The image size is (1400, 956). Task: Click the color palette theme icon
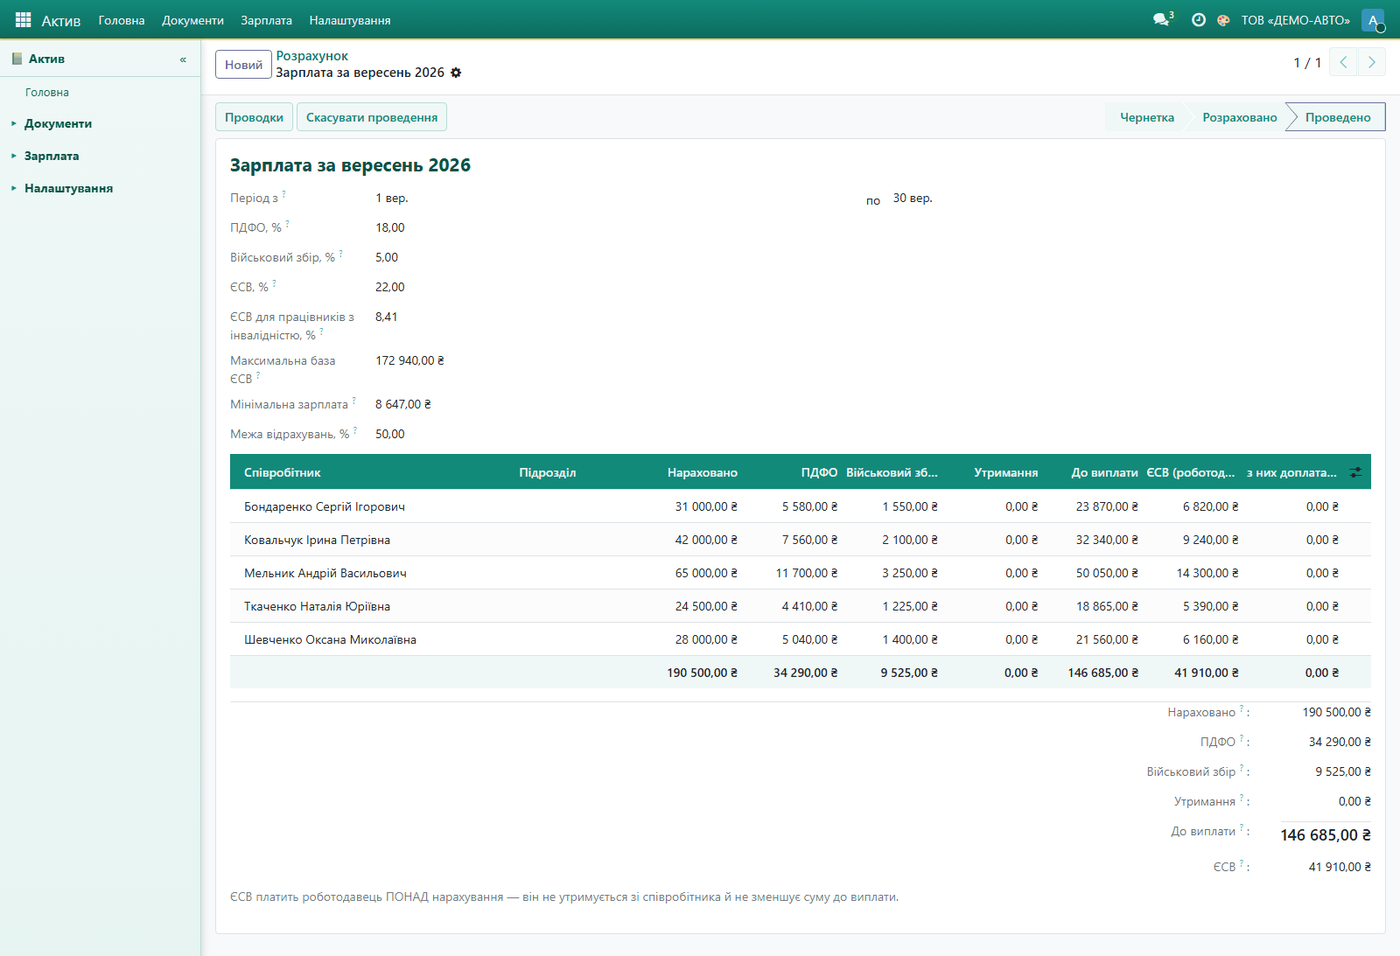(x=1223, y=20)
